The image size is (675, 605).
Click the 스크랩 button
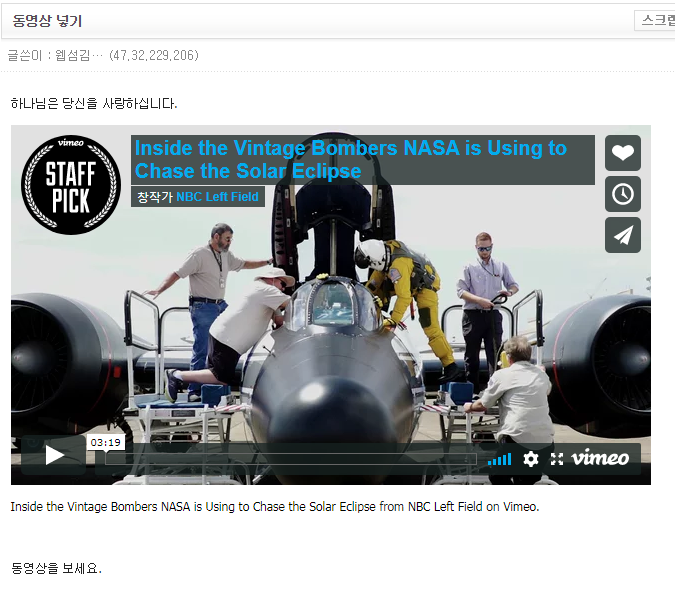[656, 20]
